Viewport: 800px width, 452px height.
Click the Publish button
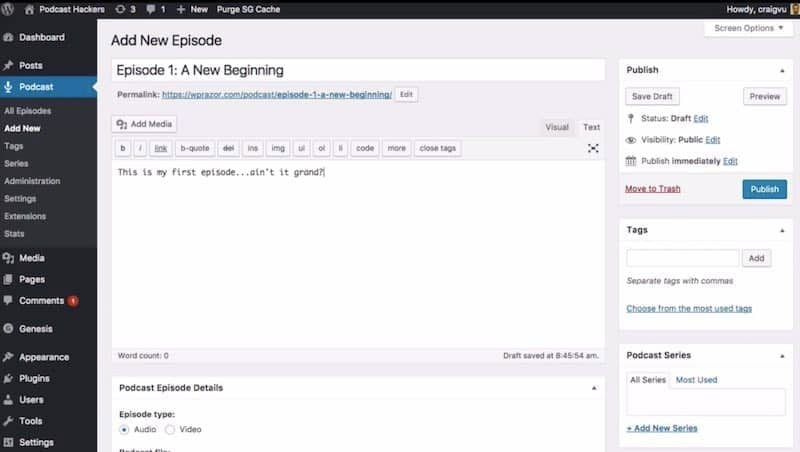[764, 189]
